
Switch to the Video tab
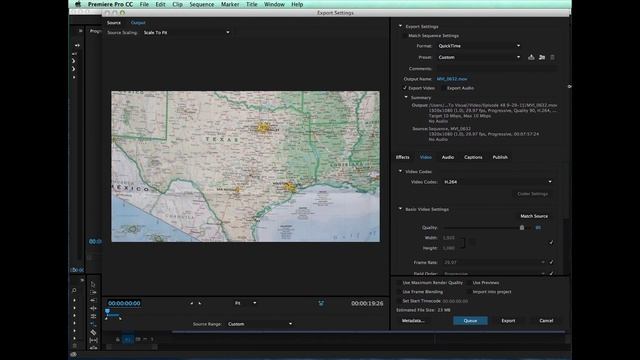point(425,157)
